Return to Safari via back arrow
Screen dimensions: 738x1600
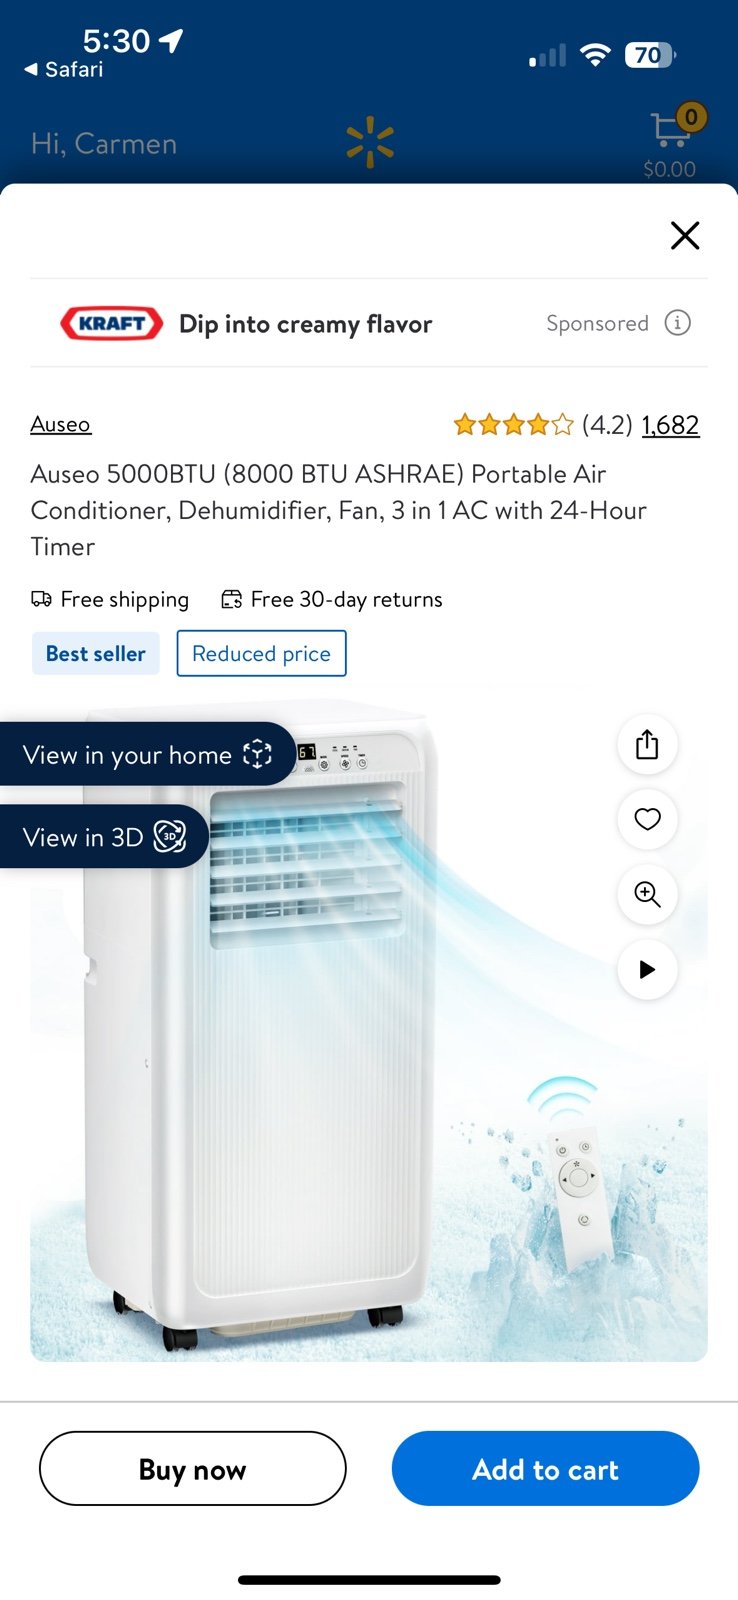pos(63,69)
